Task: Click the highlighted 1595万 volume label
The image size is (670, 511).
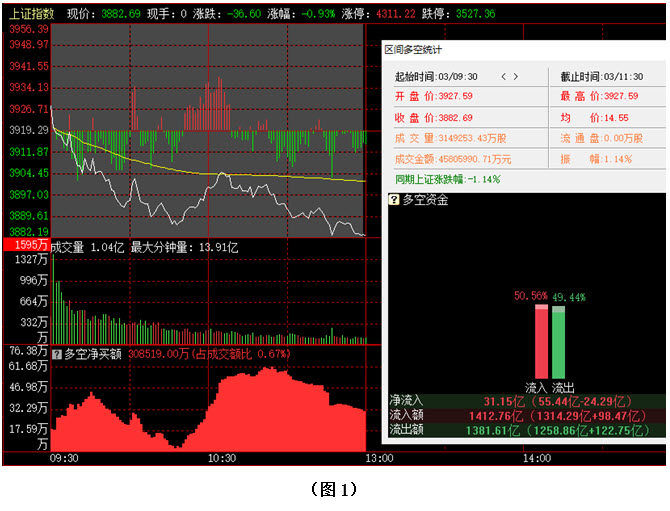Action: click(x=26, y=245)
